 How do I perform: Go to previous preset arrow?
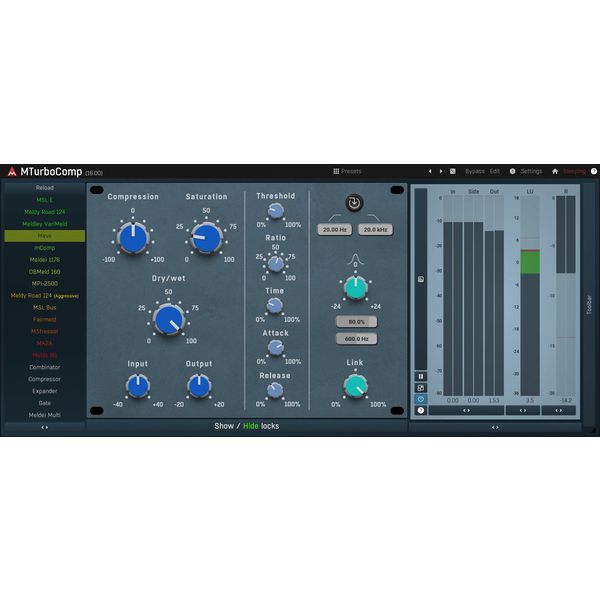[430, 171]
